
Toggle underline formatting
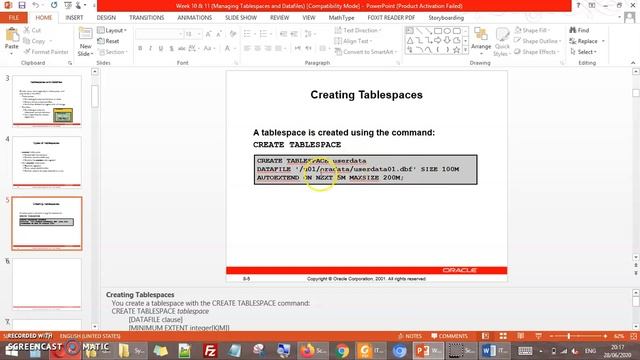(161, 49)
